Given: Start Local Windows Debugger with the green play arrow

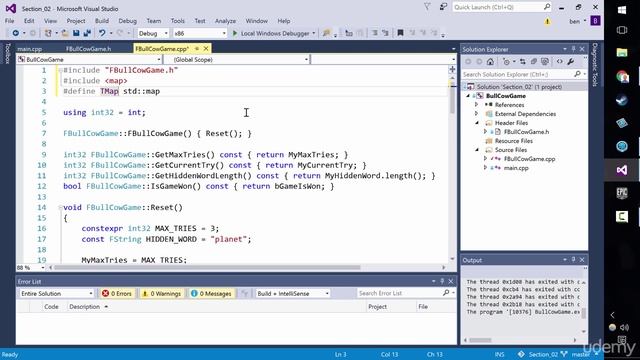Looking at the screenshot, I should coord(235,33).
